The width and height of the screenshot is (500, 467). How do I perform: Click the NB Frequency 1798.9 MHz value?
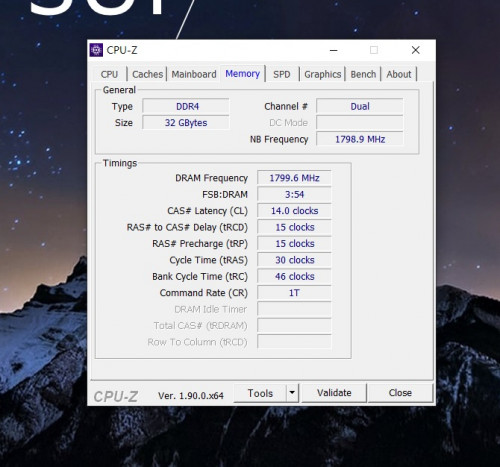click(x=360, y=139)
